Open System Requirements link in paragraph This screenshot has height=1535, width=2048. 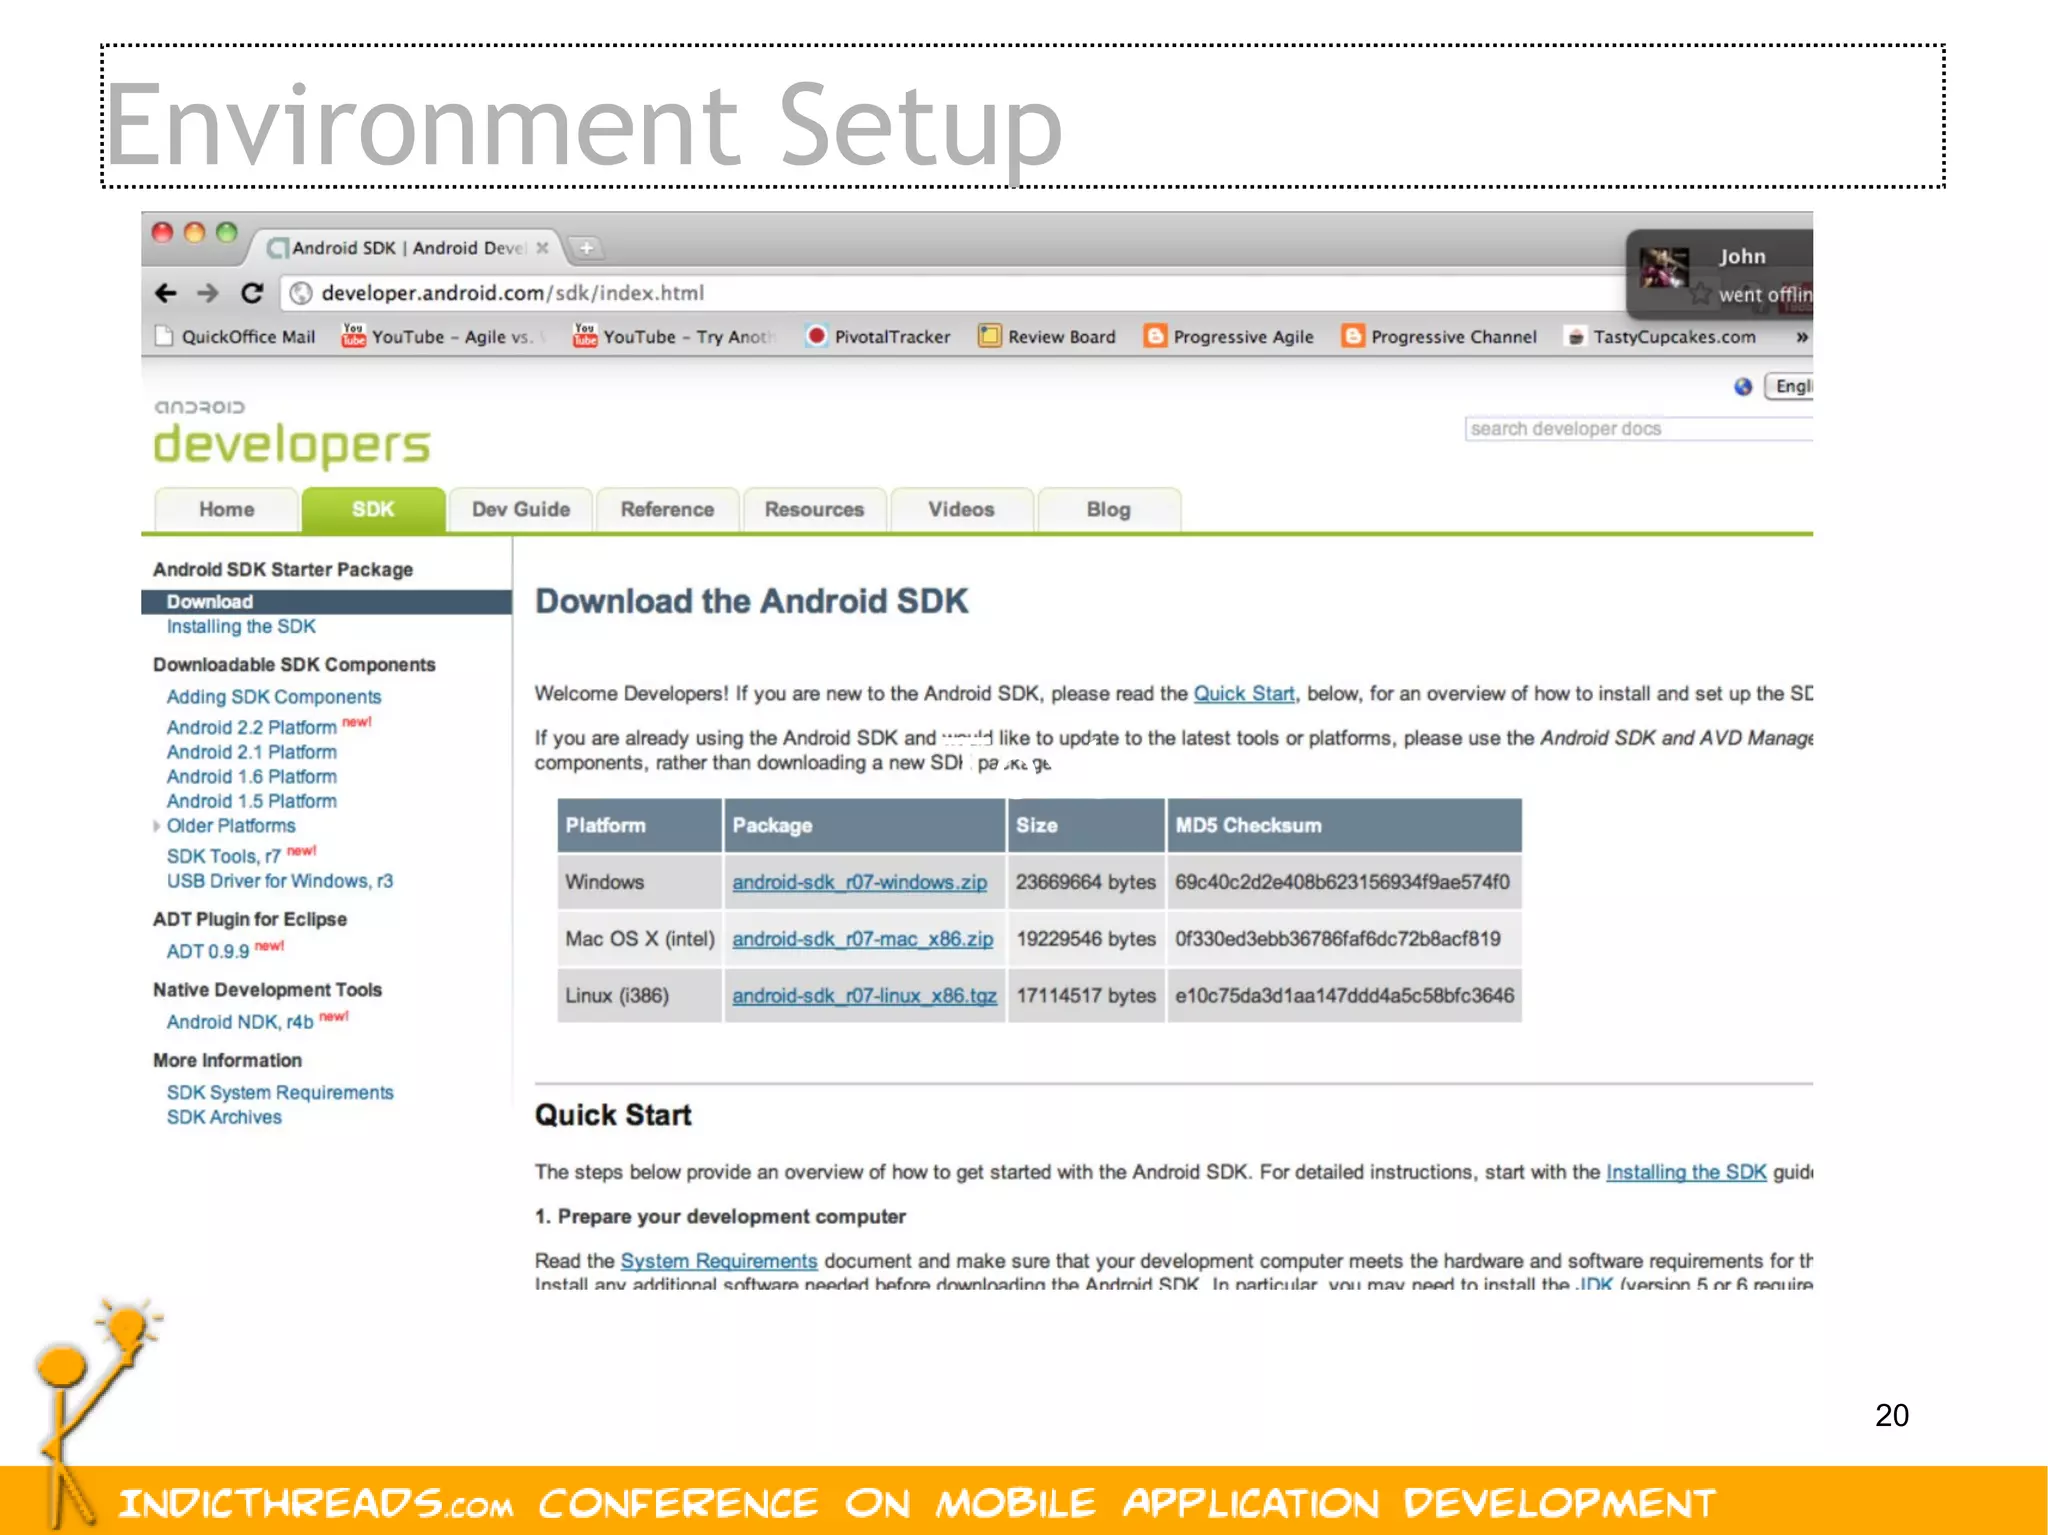[719, 1261]
